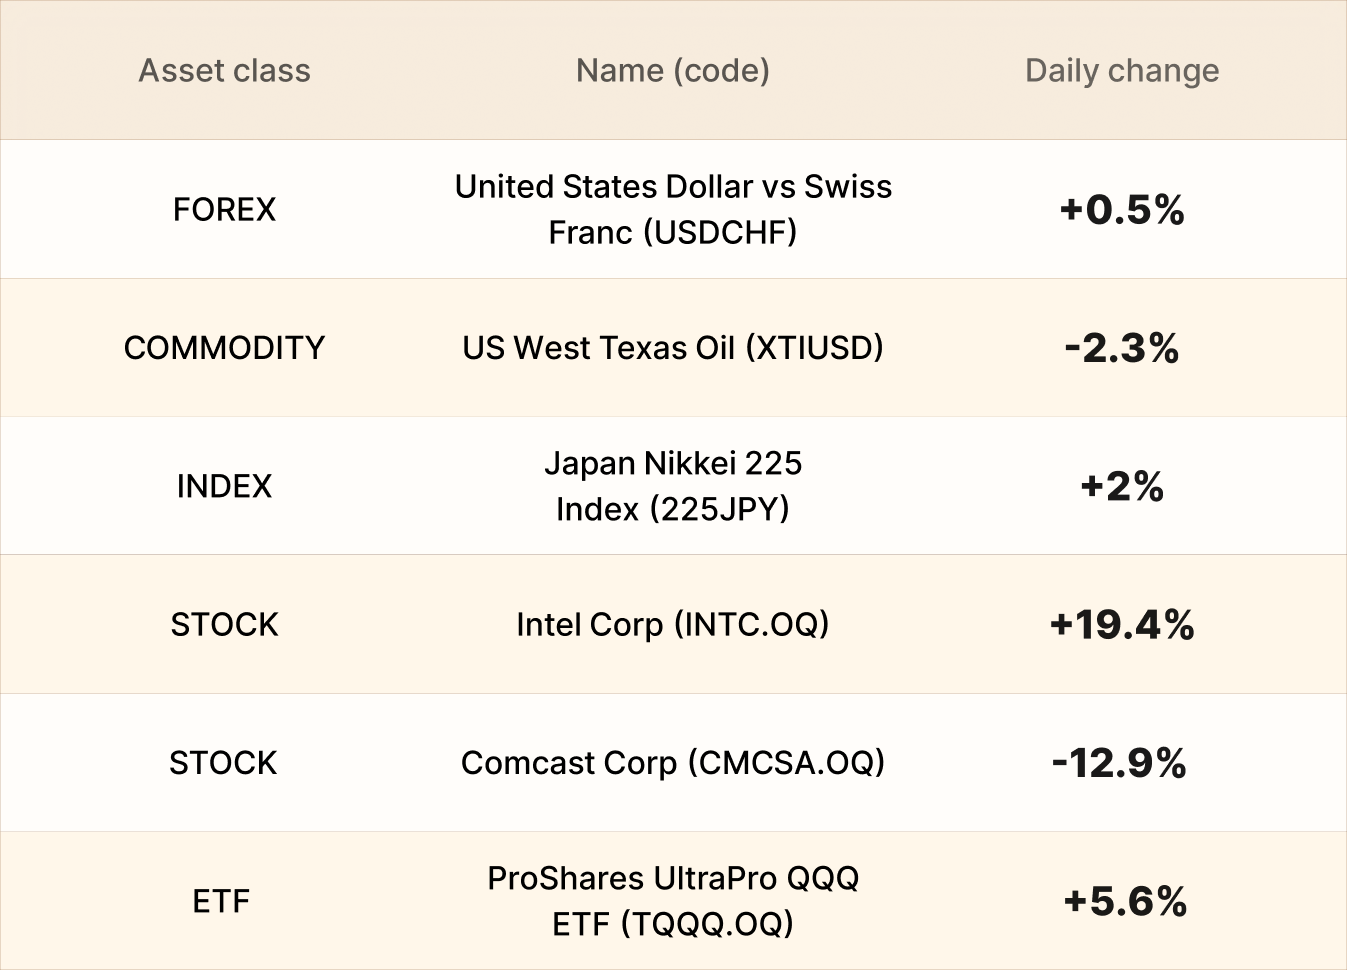Viewport: 1347px width, 970px height.
Task: Open United States Dollar vs Swiss Franc (USDCHF)
Action: pos(673,210)
